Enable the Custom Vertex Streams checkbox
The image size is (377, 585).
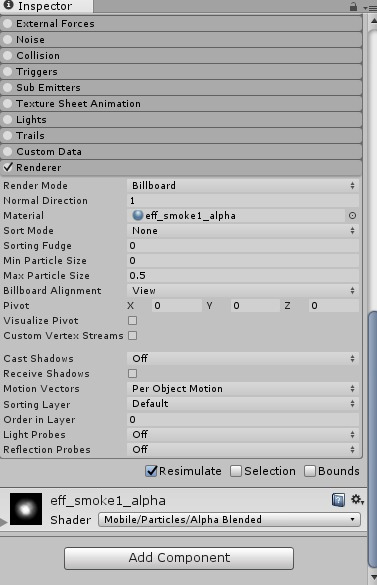click(132, 335)
